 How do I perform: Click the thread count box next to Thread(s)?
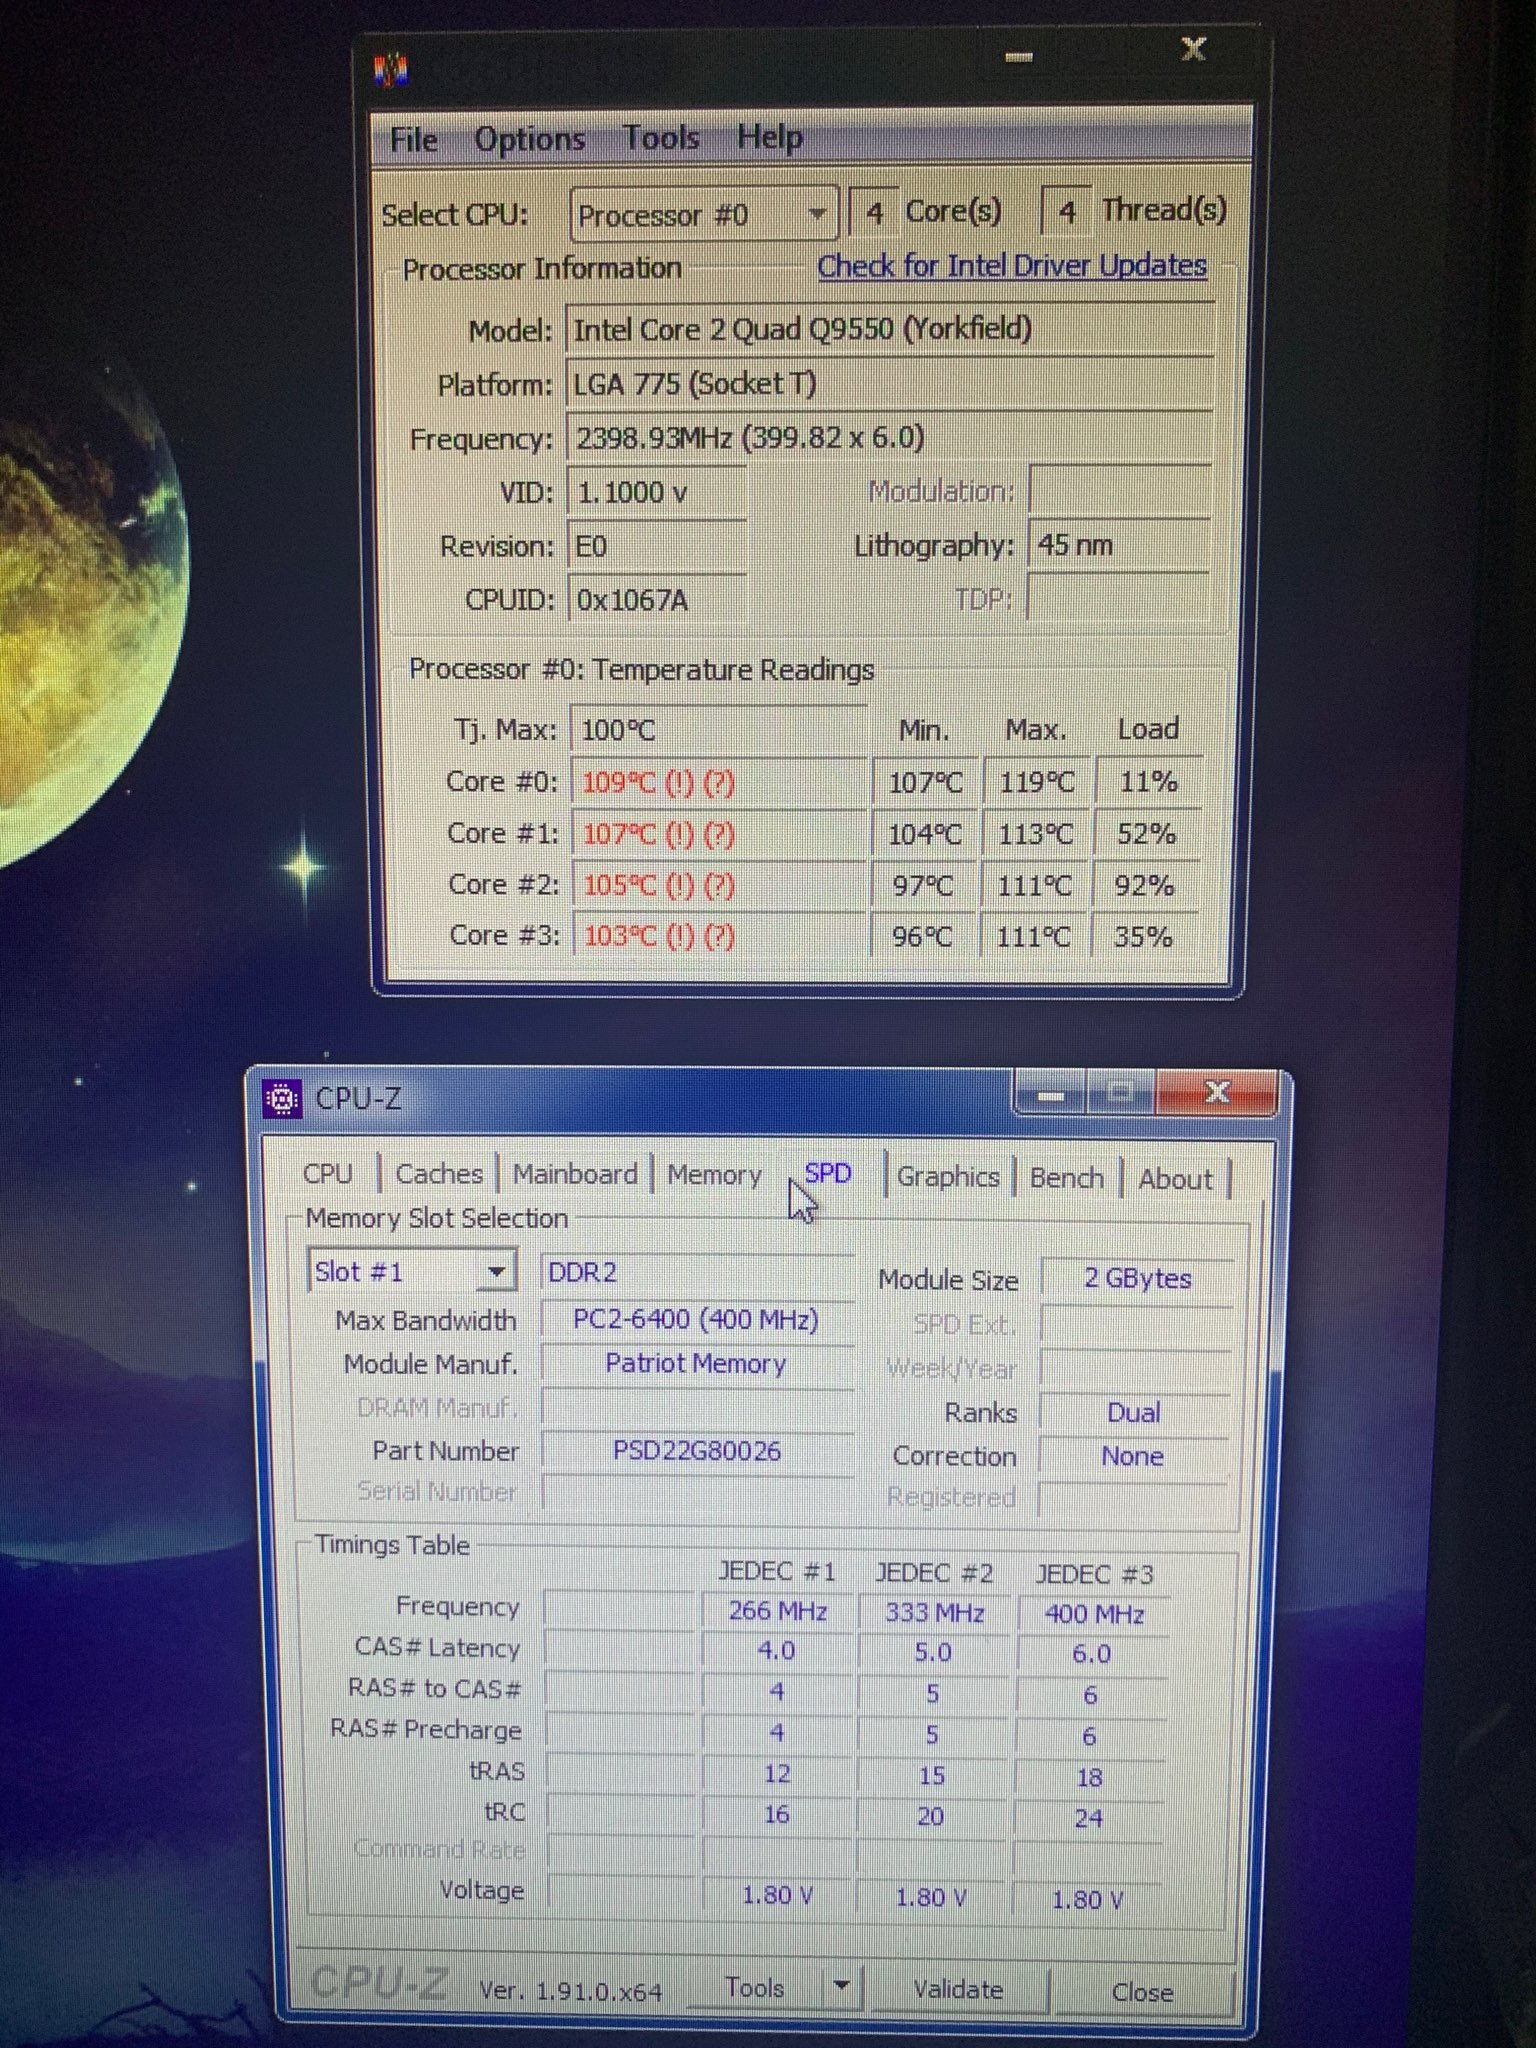[x=1066, y=211]
